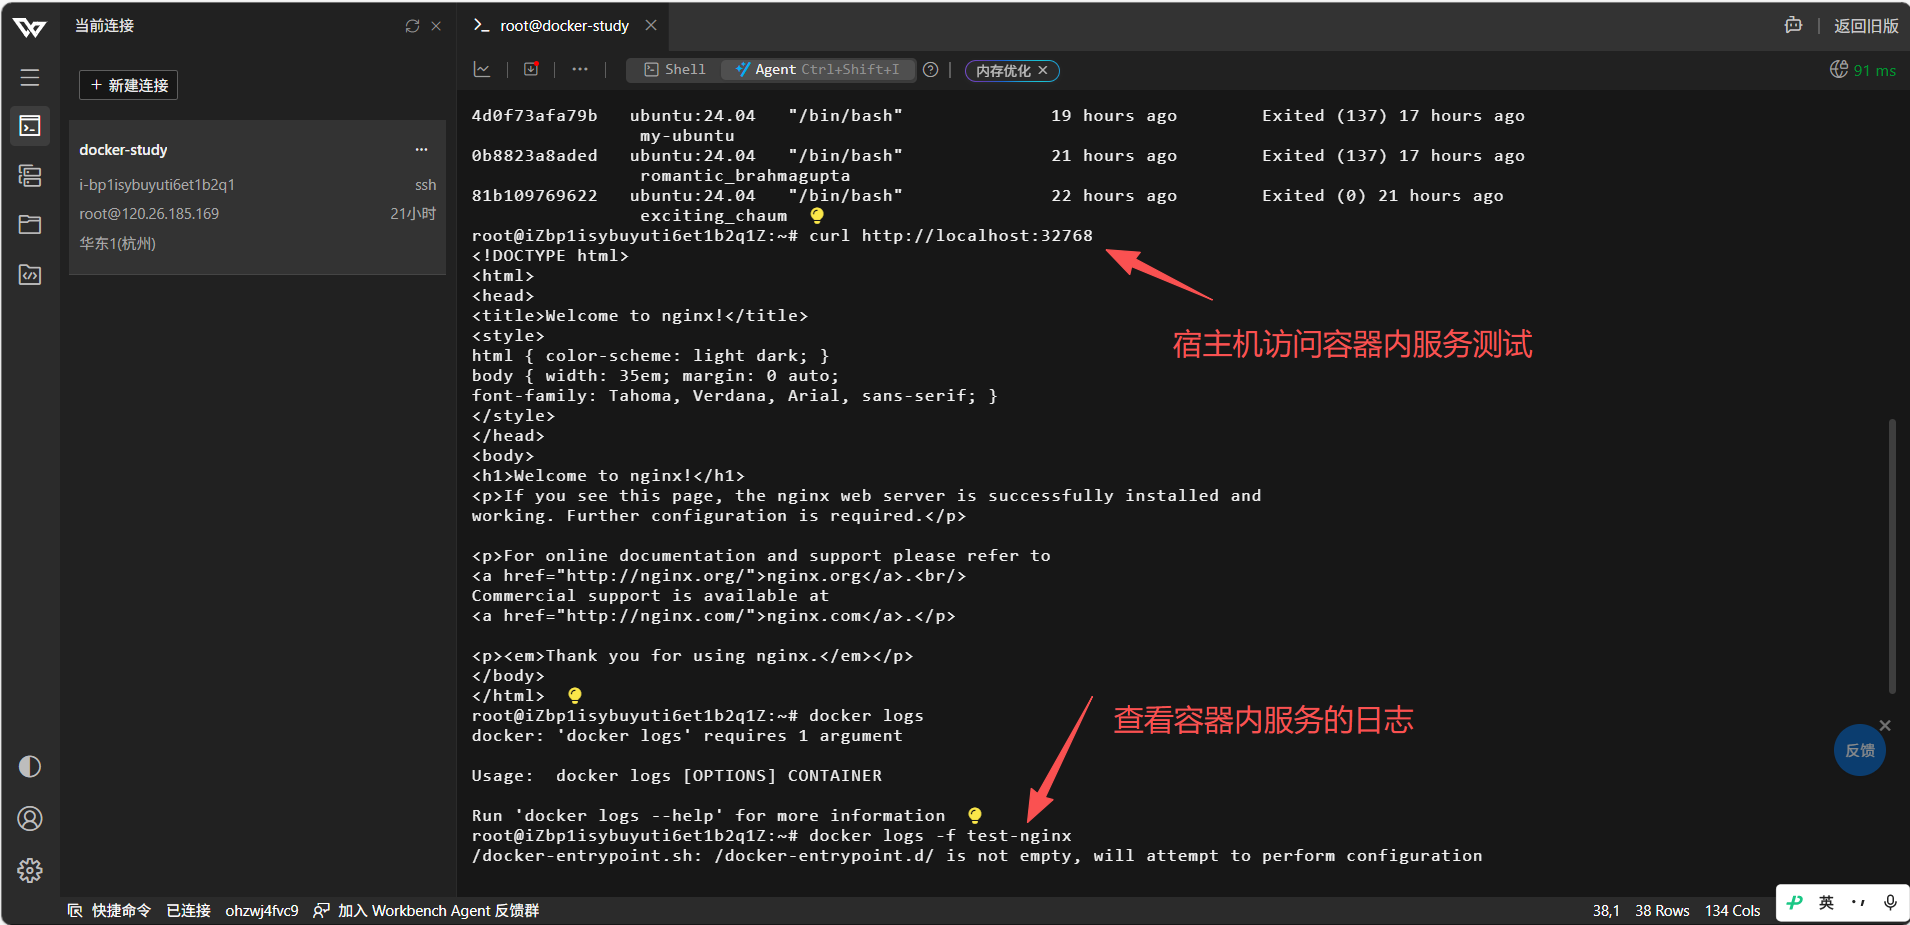Click the 当前连接 panel title
The height and width of the screenshot is (925, 1910).
coord(104,26)
